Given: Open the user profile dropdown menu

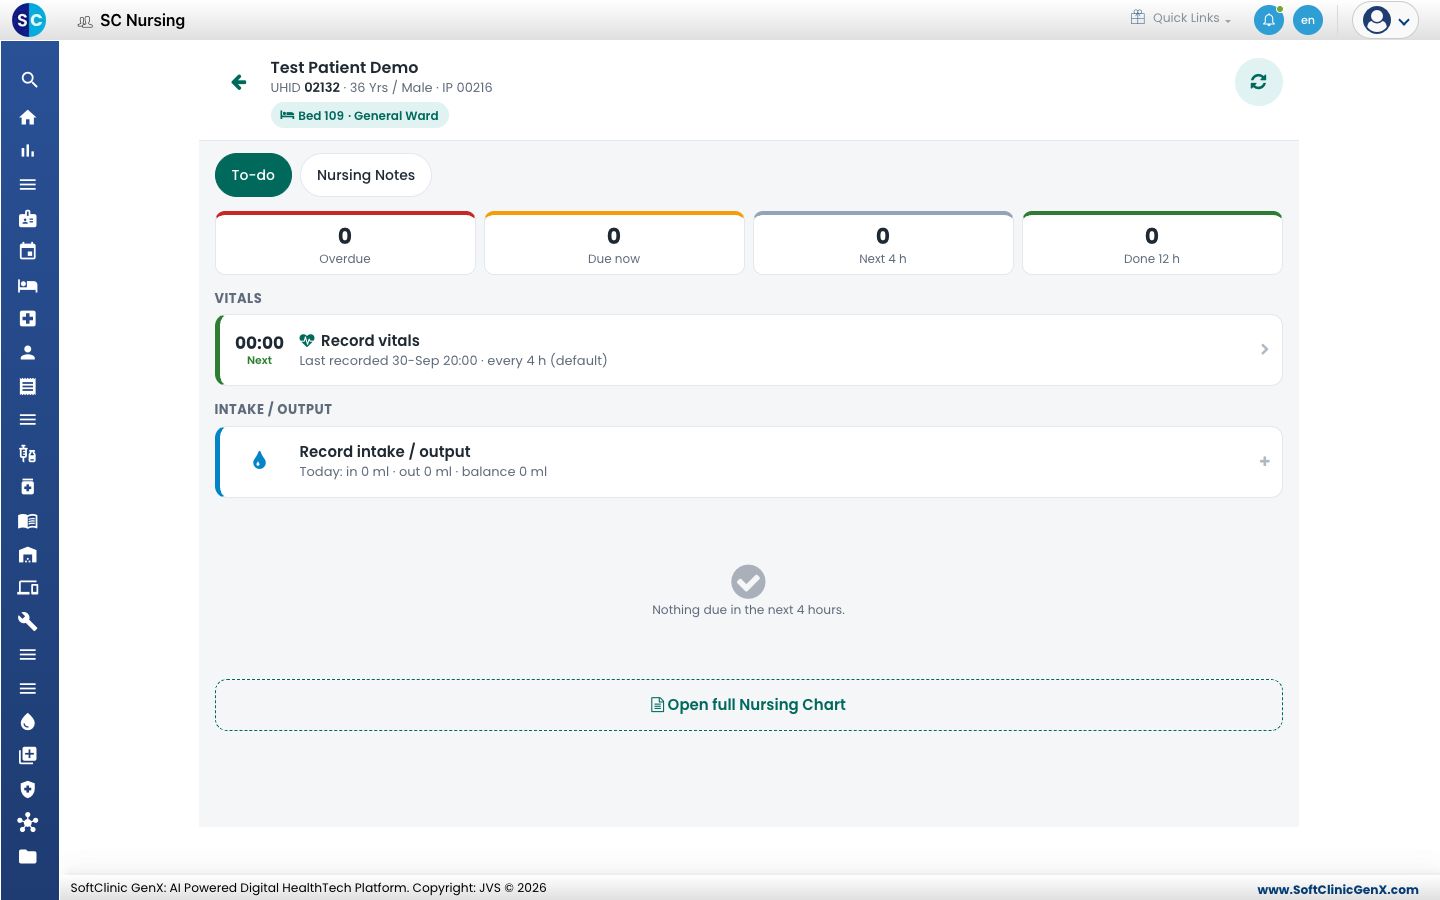Looking at the screenshot, I should click(x=1385, y=20).
